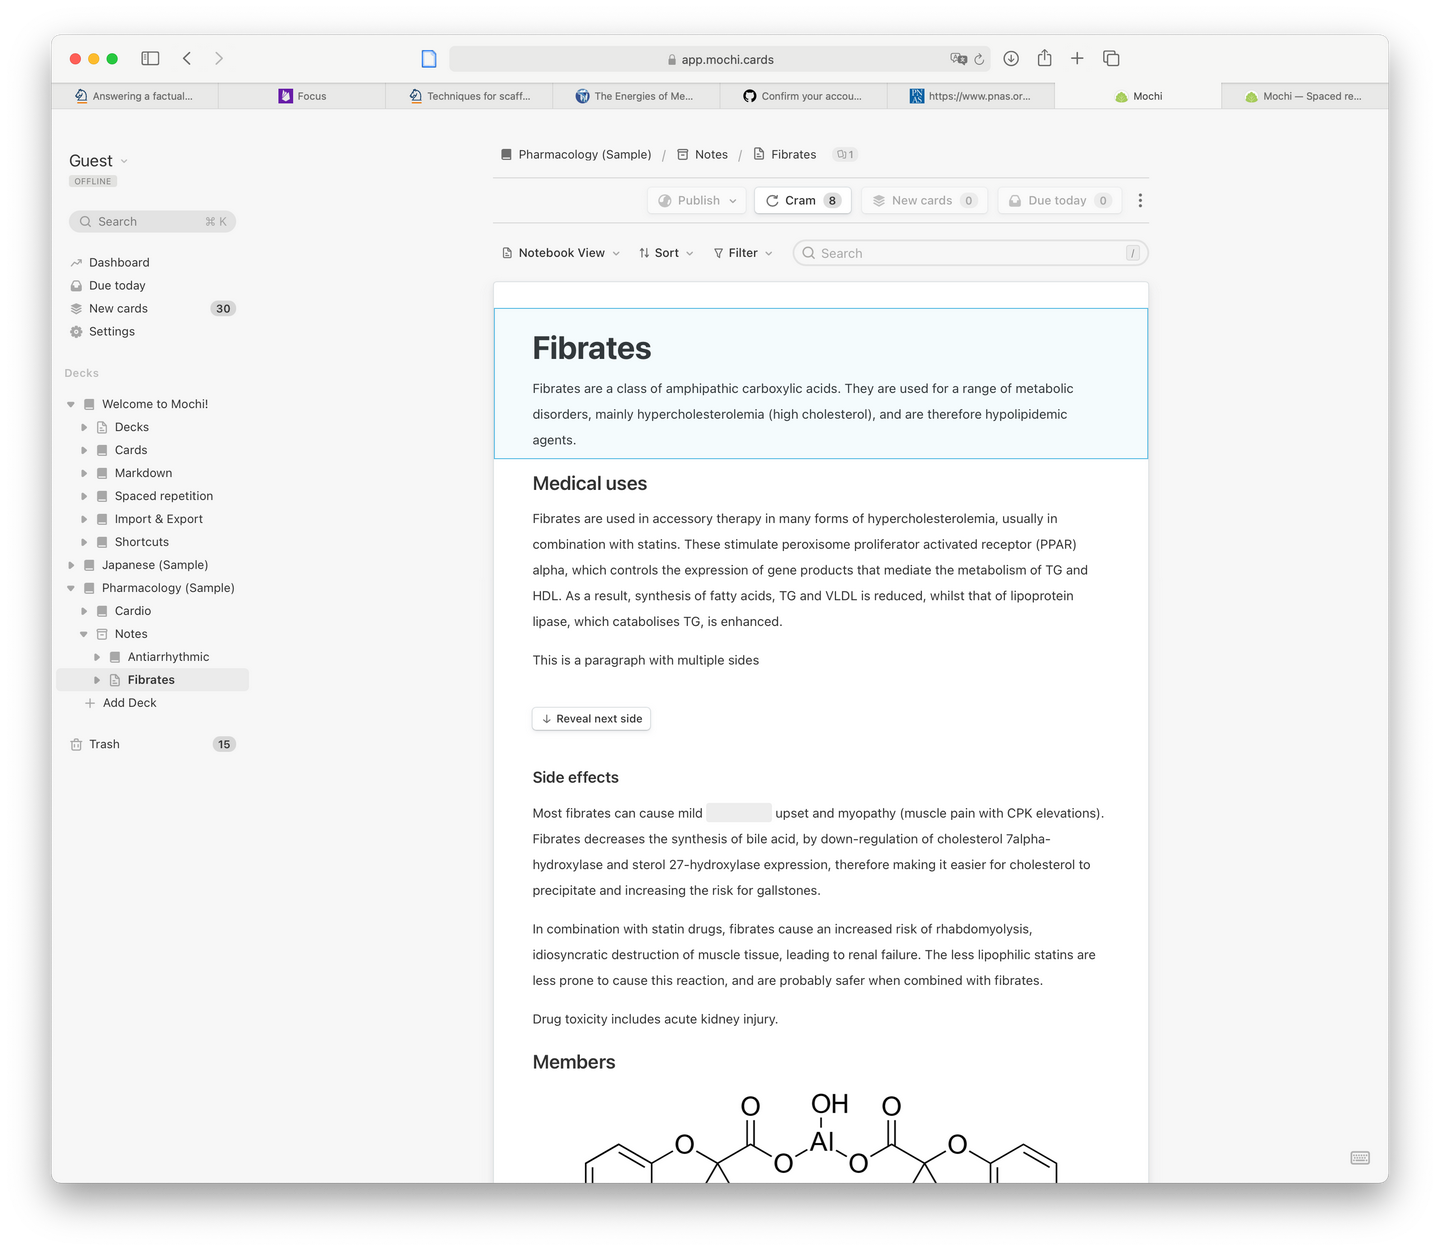Screen dimensions: 1440x1251
Task: Open the Guest account dropdown
Action: [98, 161]
